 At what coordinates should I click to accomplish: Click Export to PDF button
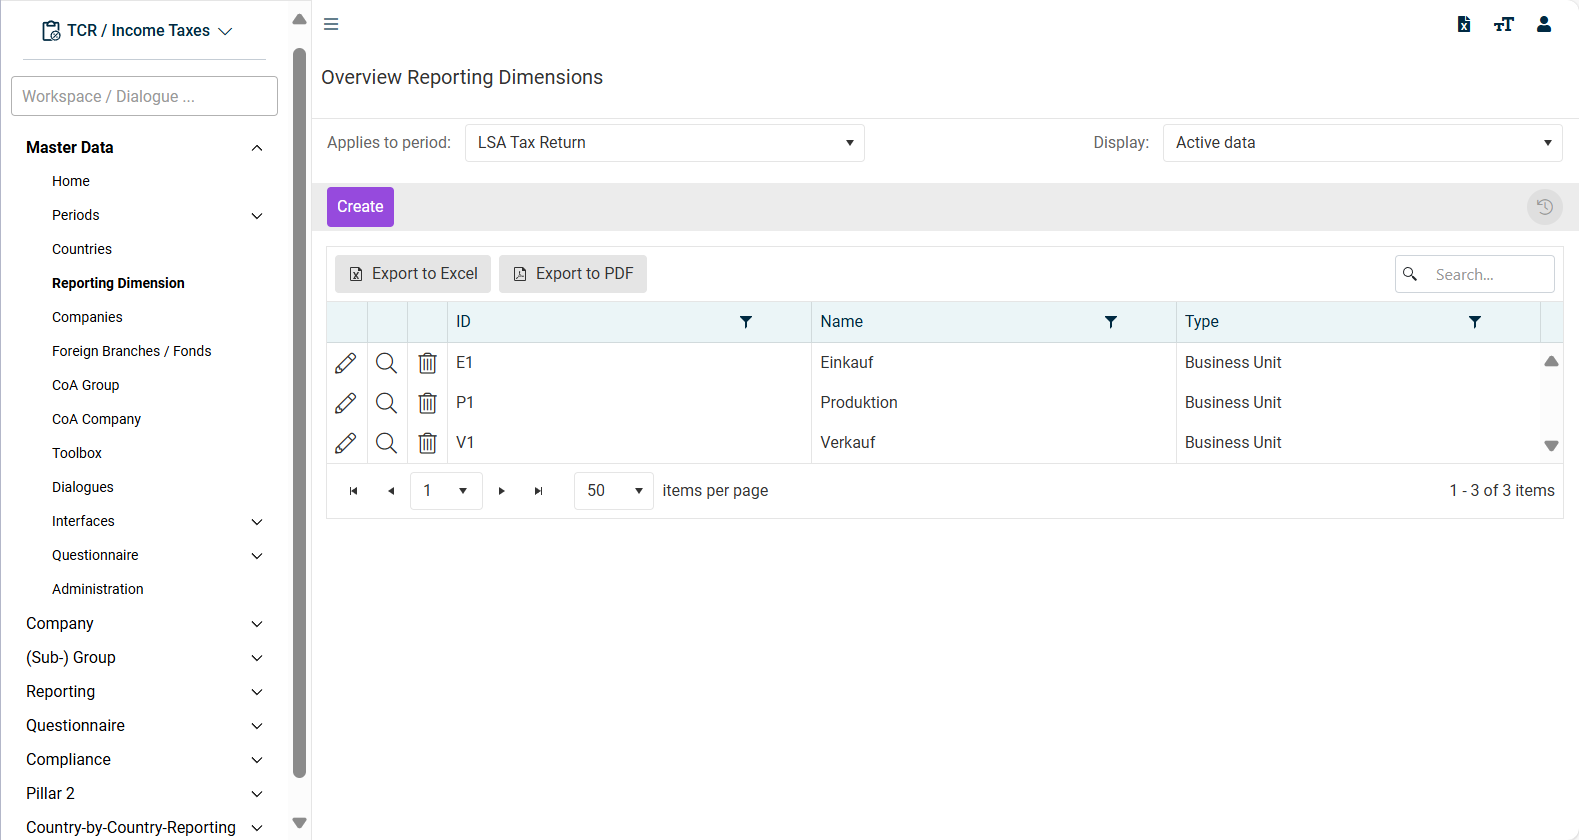pos(573,274)
